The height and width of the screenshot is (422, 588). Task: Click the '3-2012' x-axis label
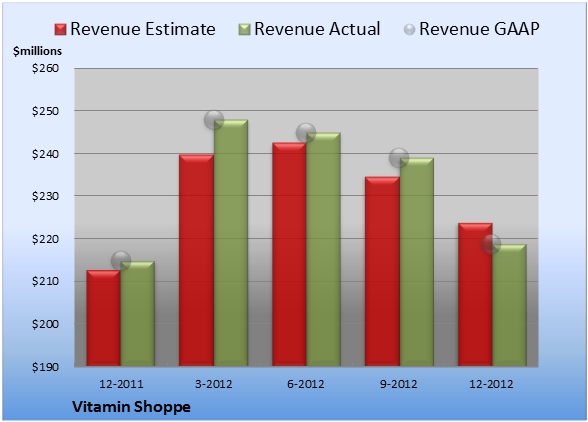[x=214, y=384]
